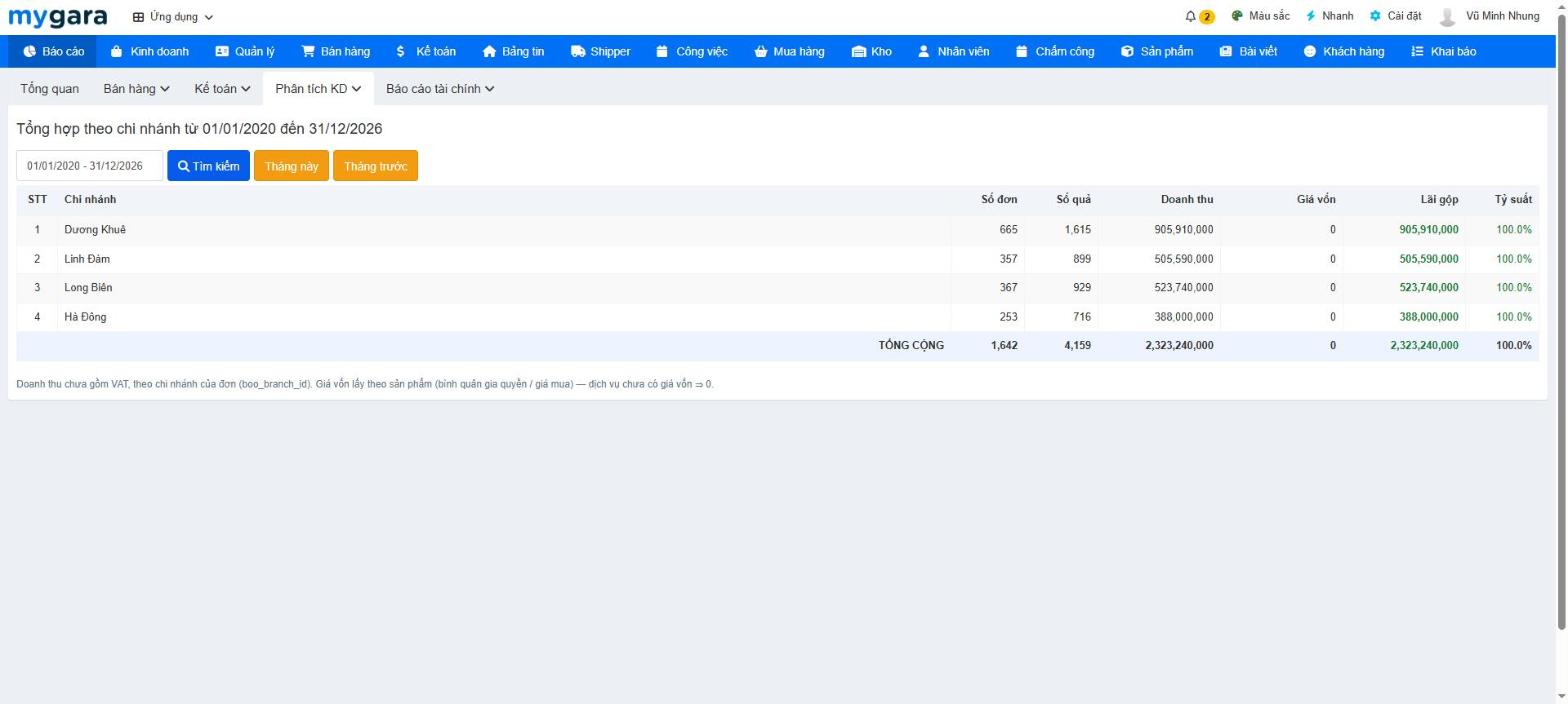Select the Long Biên branch row

point(777,287)
